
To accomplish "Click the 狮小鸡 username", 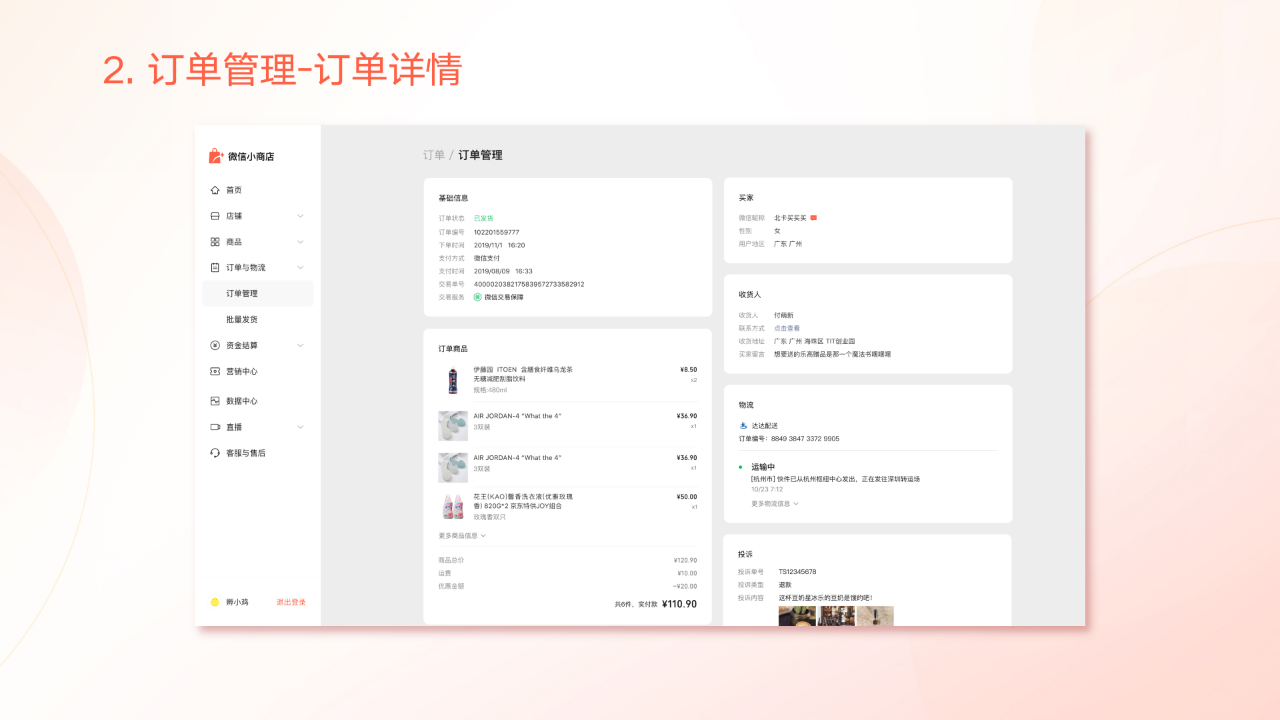I will point(237,602).
